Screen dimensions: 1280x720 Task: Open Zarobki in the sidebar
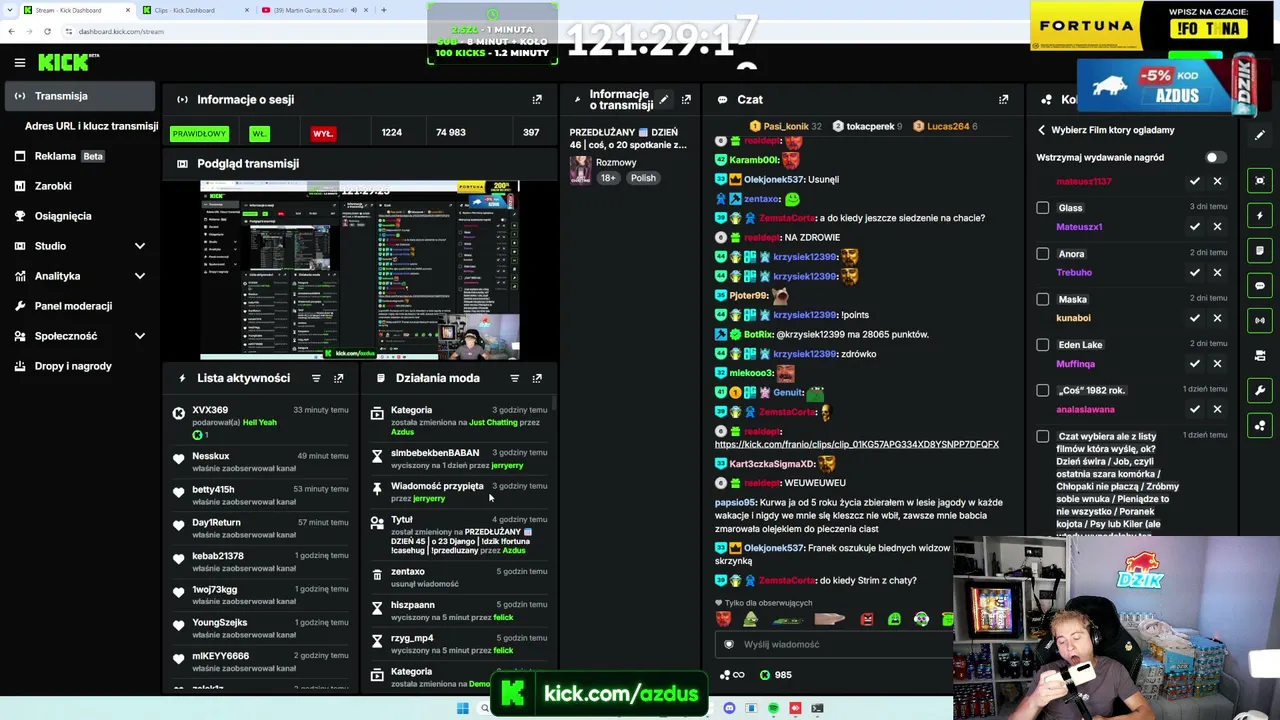coord(80,186)
